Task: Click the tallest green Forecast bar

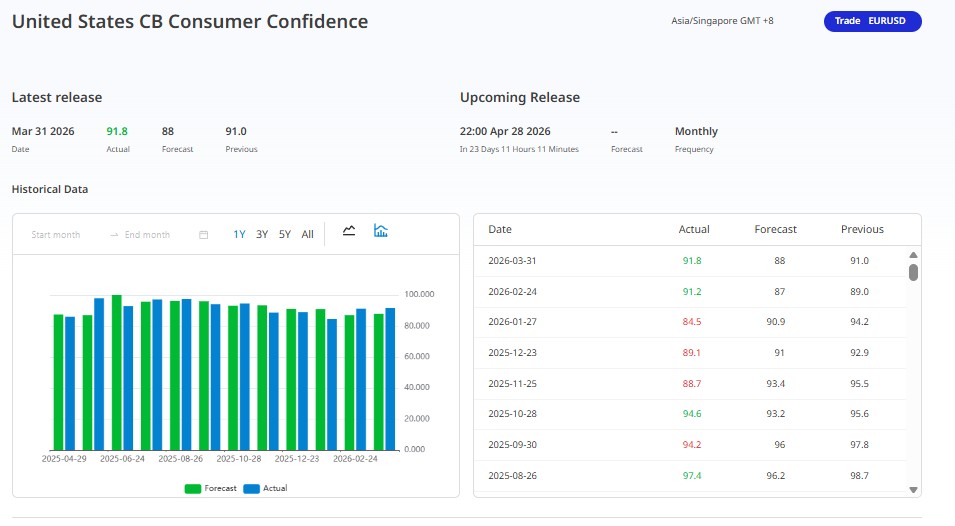Action: click(117, 372)
